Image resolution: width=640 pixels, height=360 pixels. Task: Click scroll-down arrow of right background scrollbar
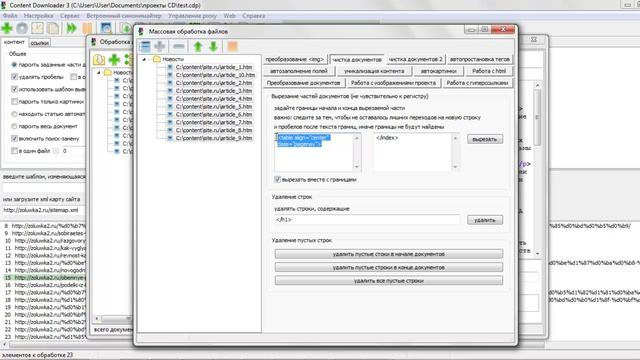coord(537,253)
